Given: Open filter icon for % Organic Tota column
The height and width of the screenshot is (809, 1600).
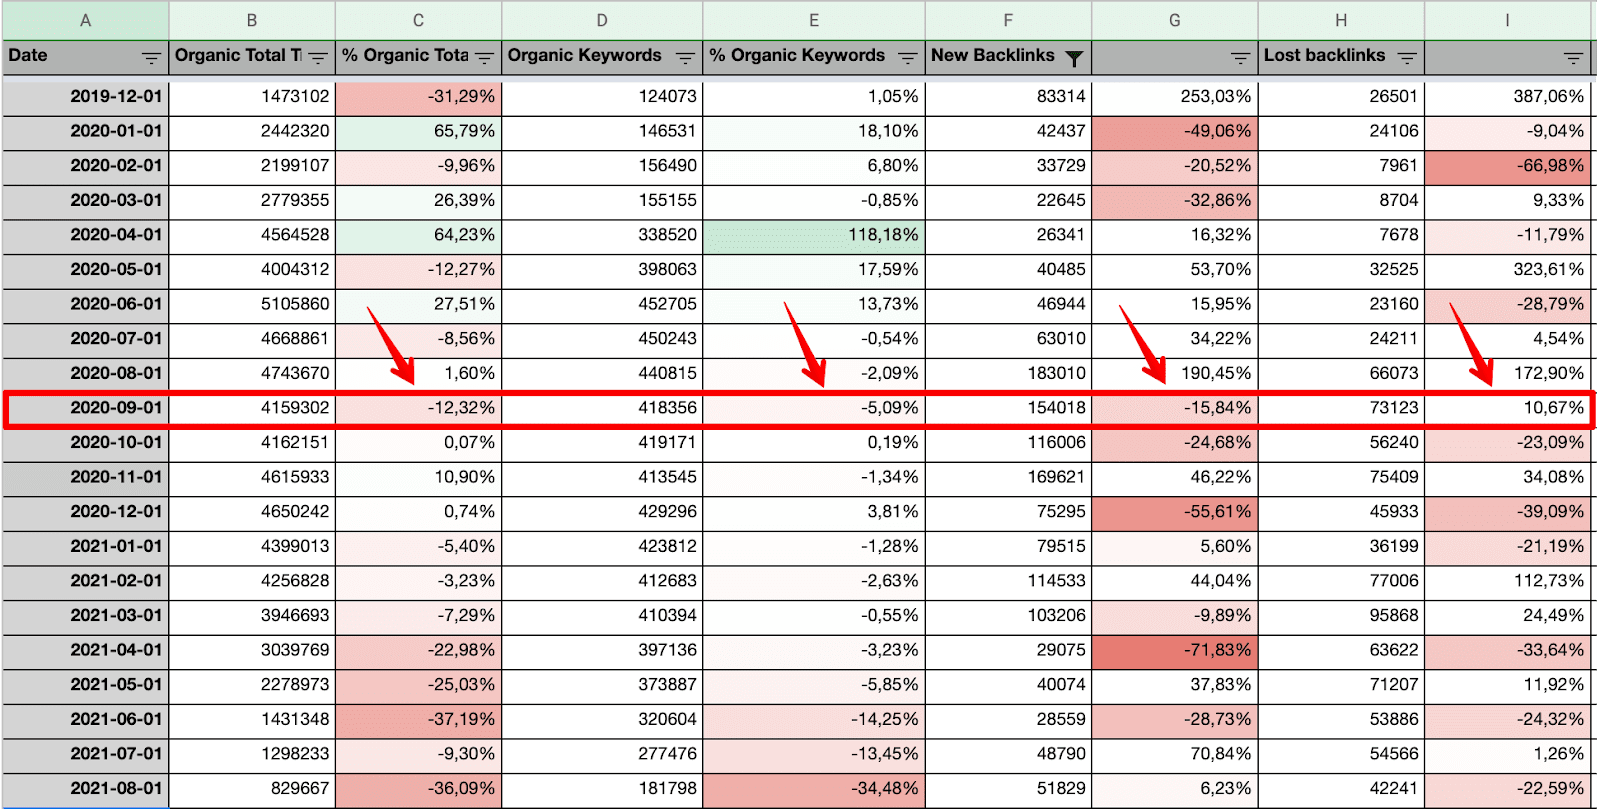Looking at the screenshot, I should click(485, 58).
